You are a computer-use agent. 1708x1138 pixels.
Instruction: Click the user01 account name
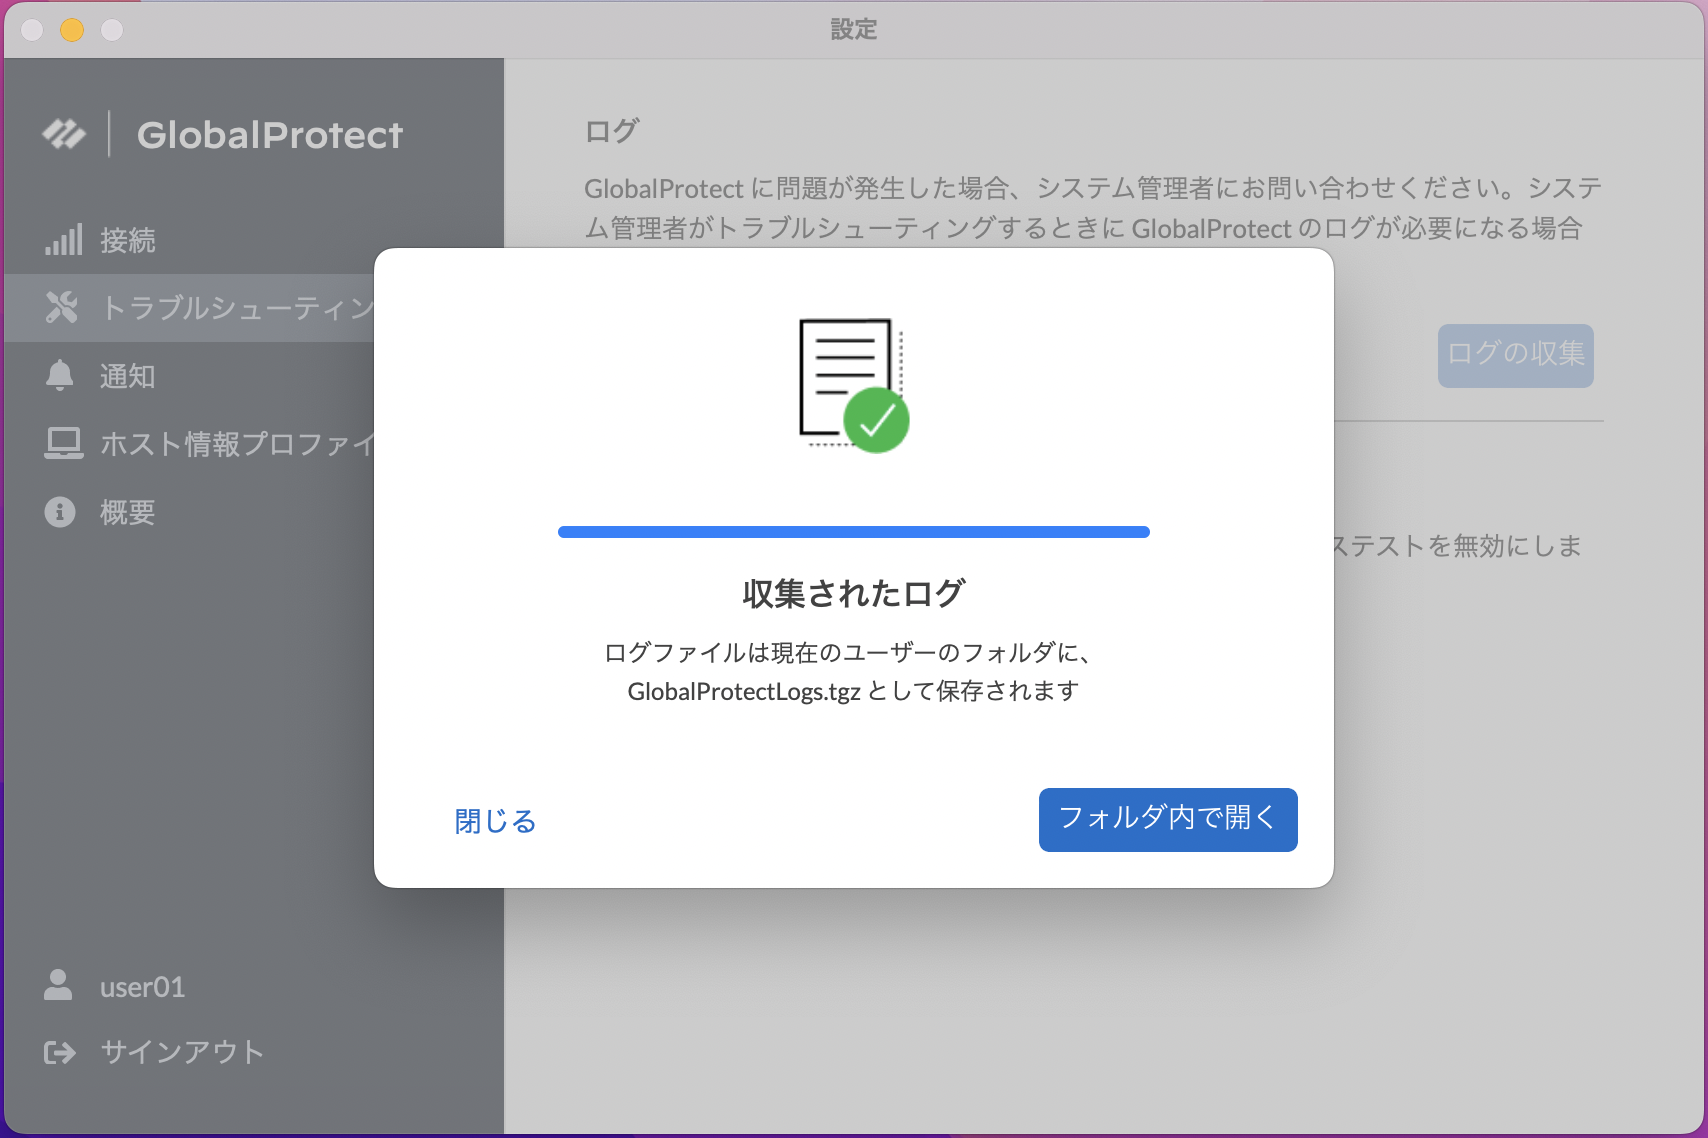(x=143, y=987)
